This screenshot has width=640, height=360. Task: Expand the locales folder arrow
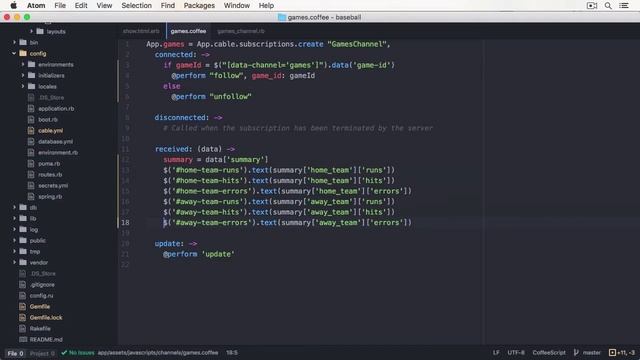point(23,86)
